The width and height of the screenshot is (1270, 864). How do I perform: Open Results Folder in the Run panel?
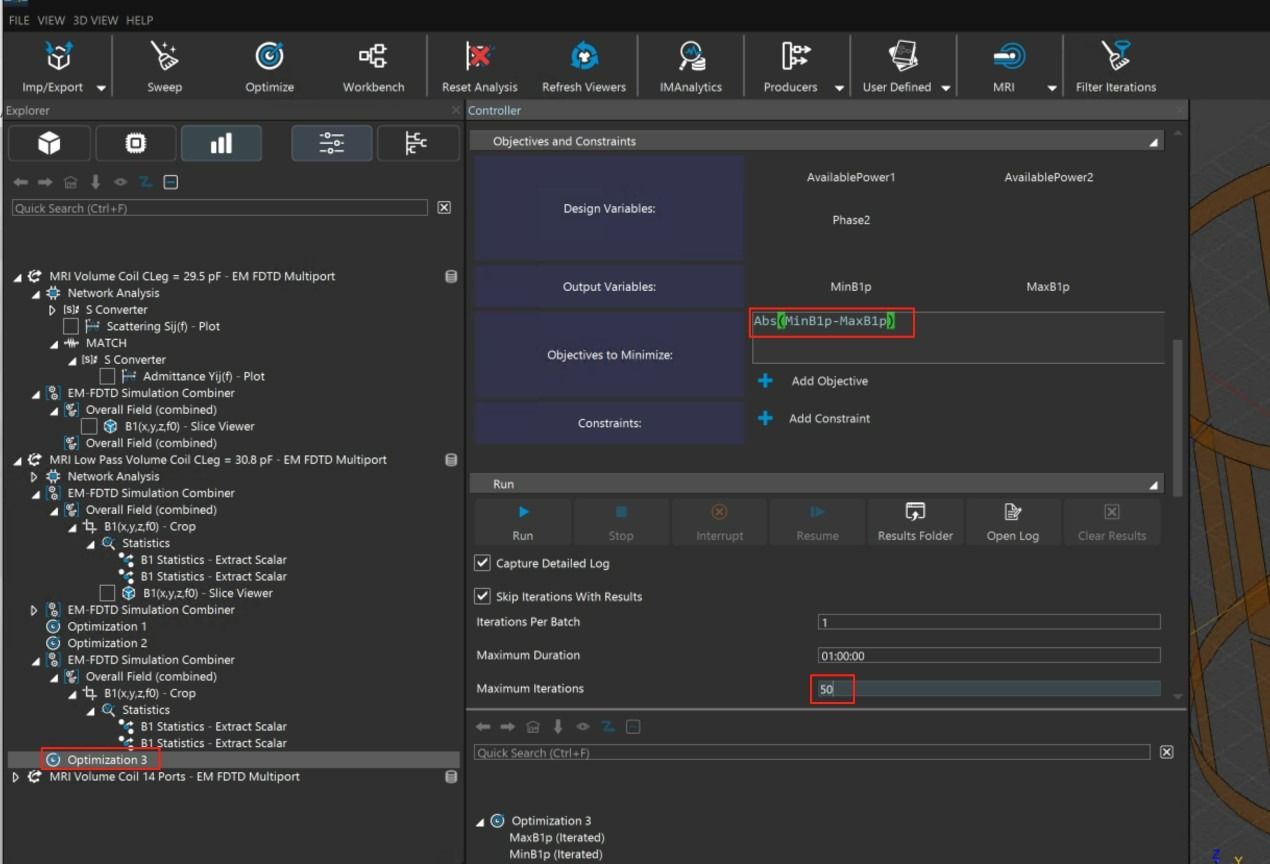915,522
